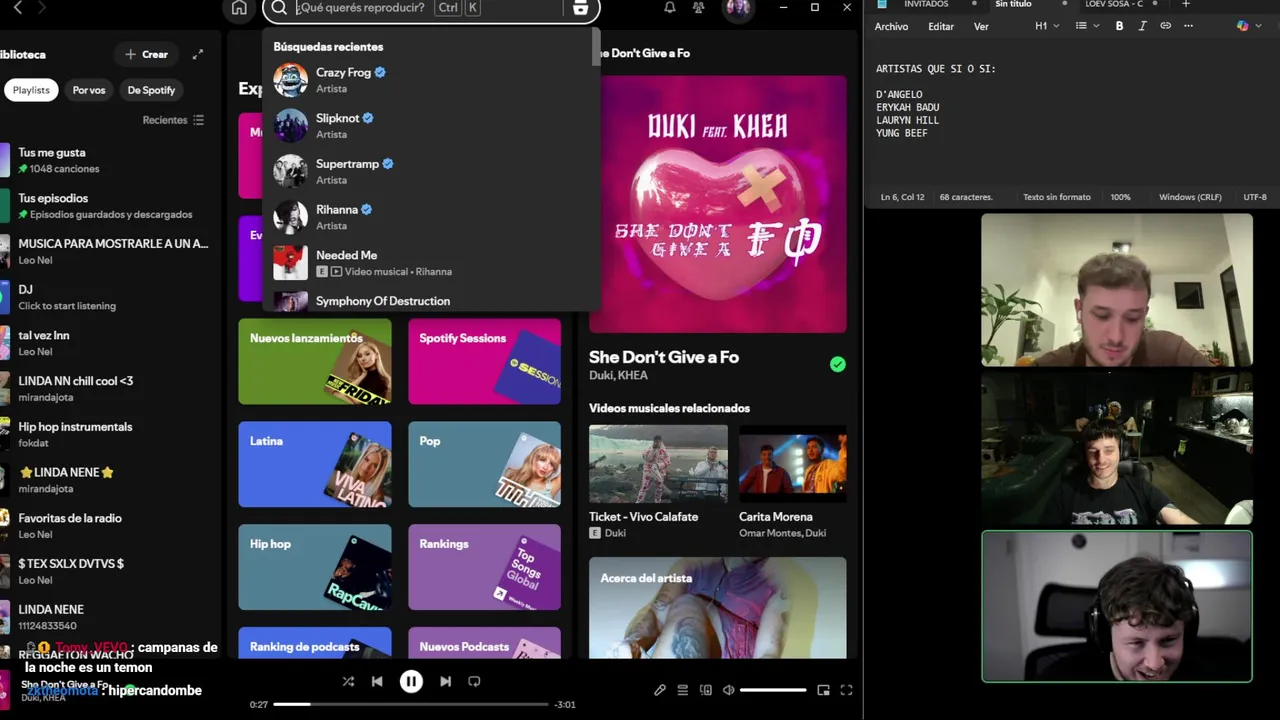Open the Pop category card
The image size is (1280, 720).
pos(484,464)
